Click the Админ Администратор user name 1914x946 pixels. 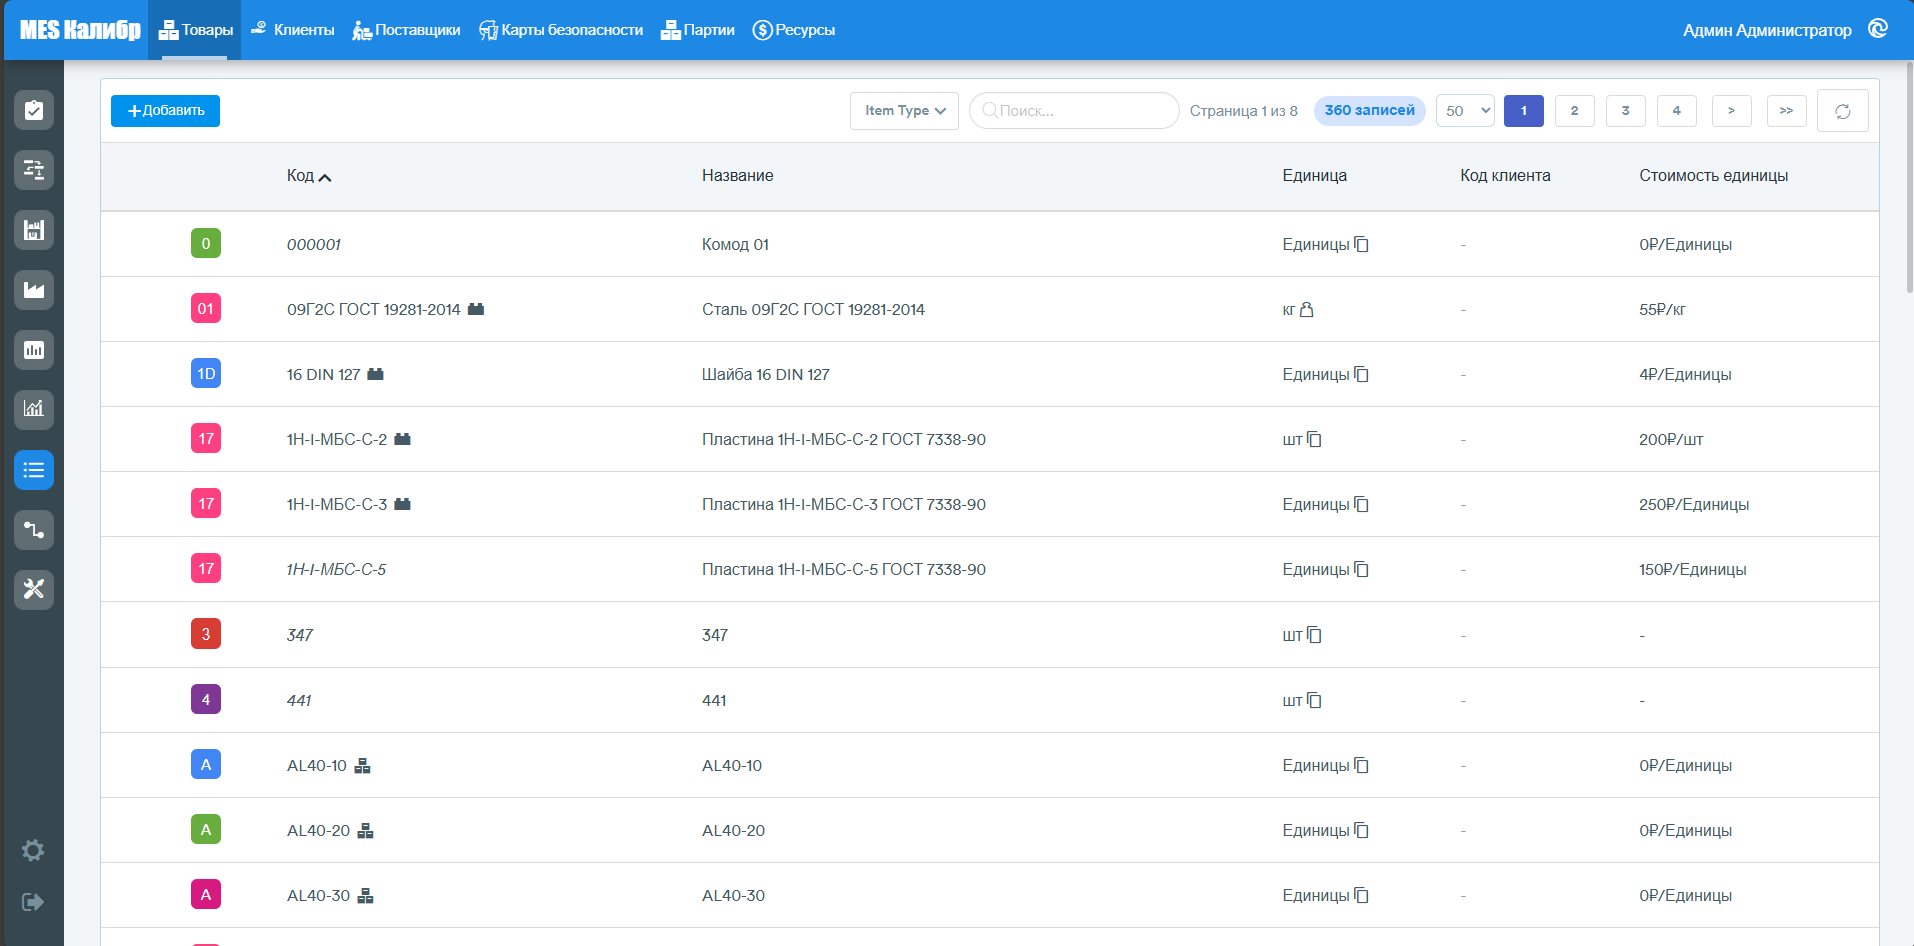tap(1767, 30)
